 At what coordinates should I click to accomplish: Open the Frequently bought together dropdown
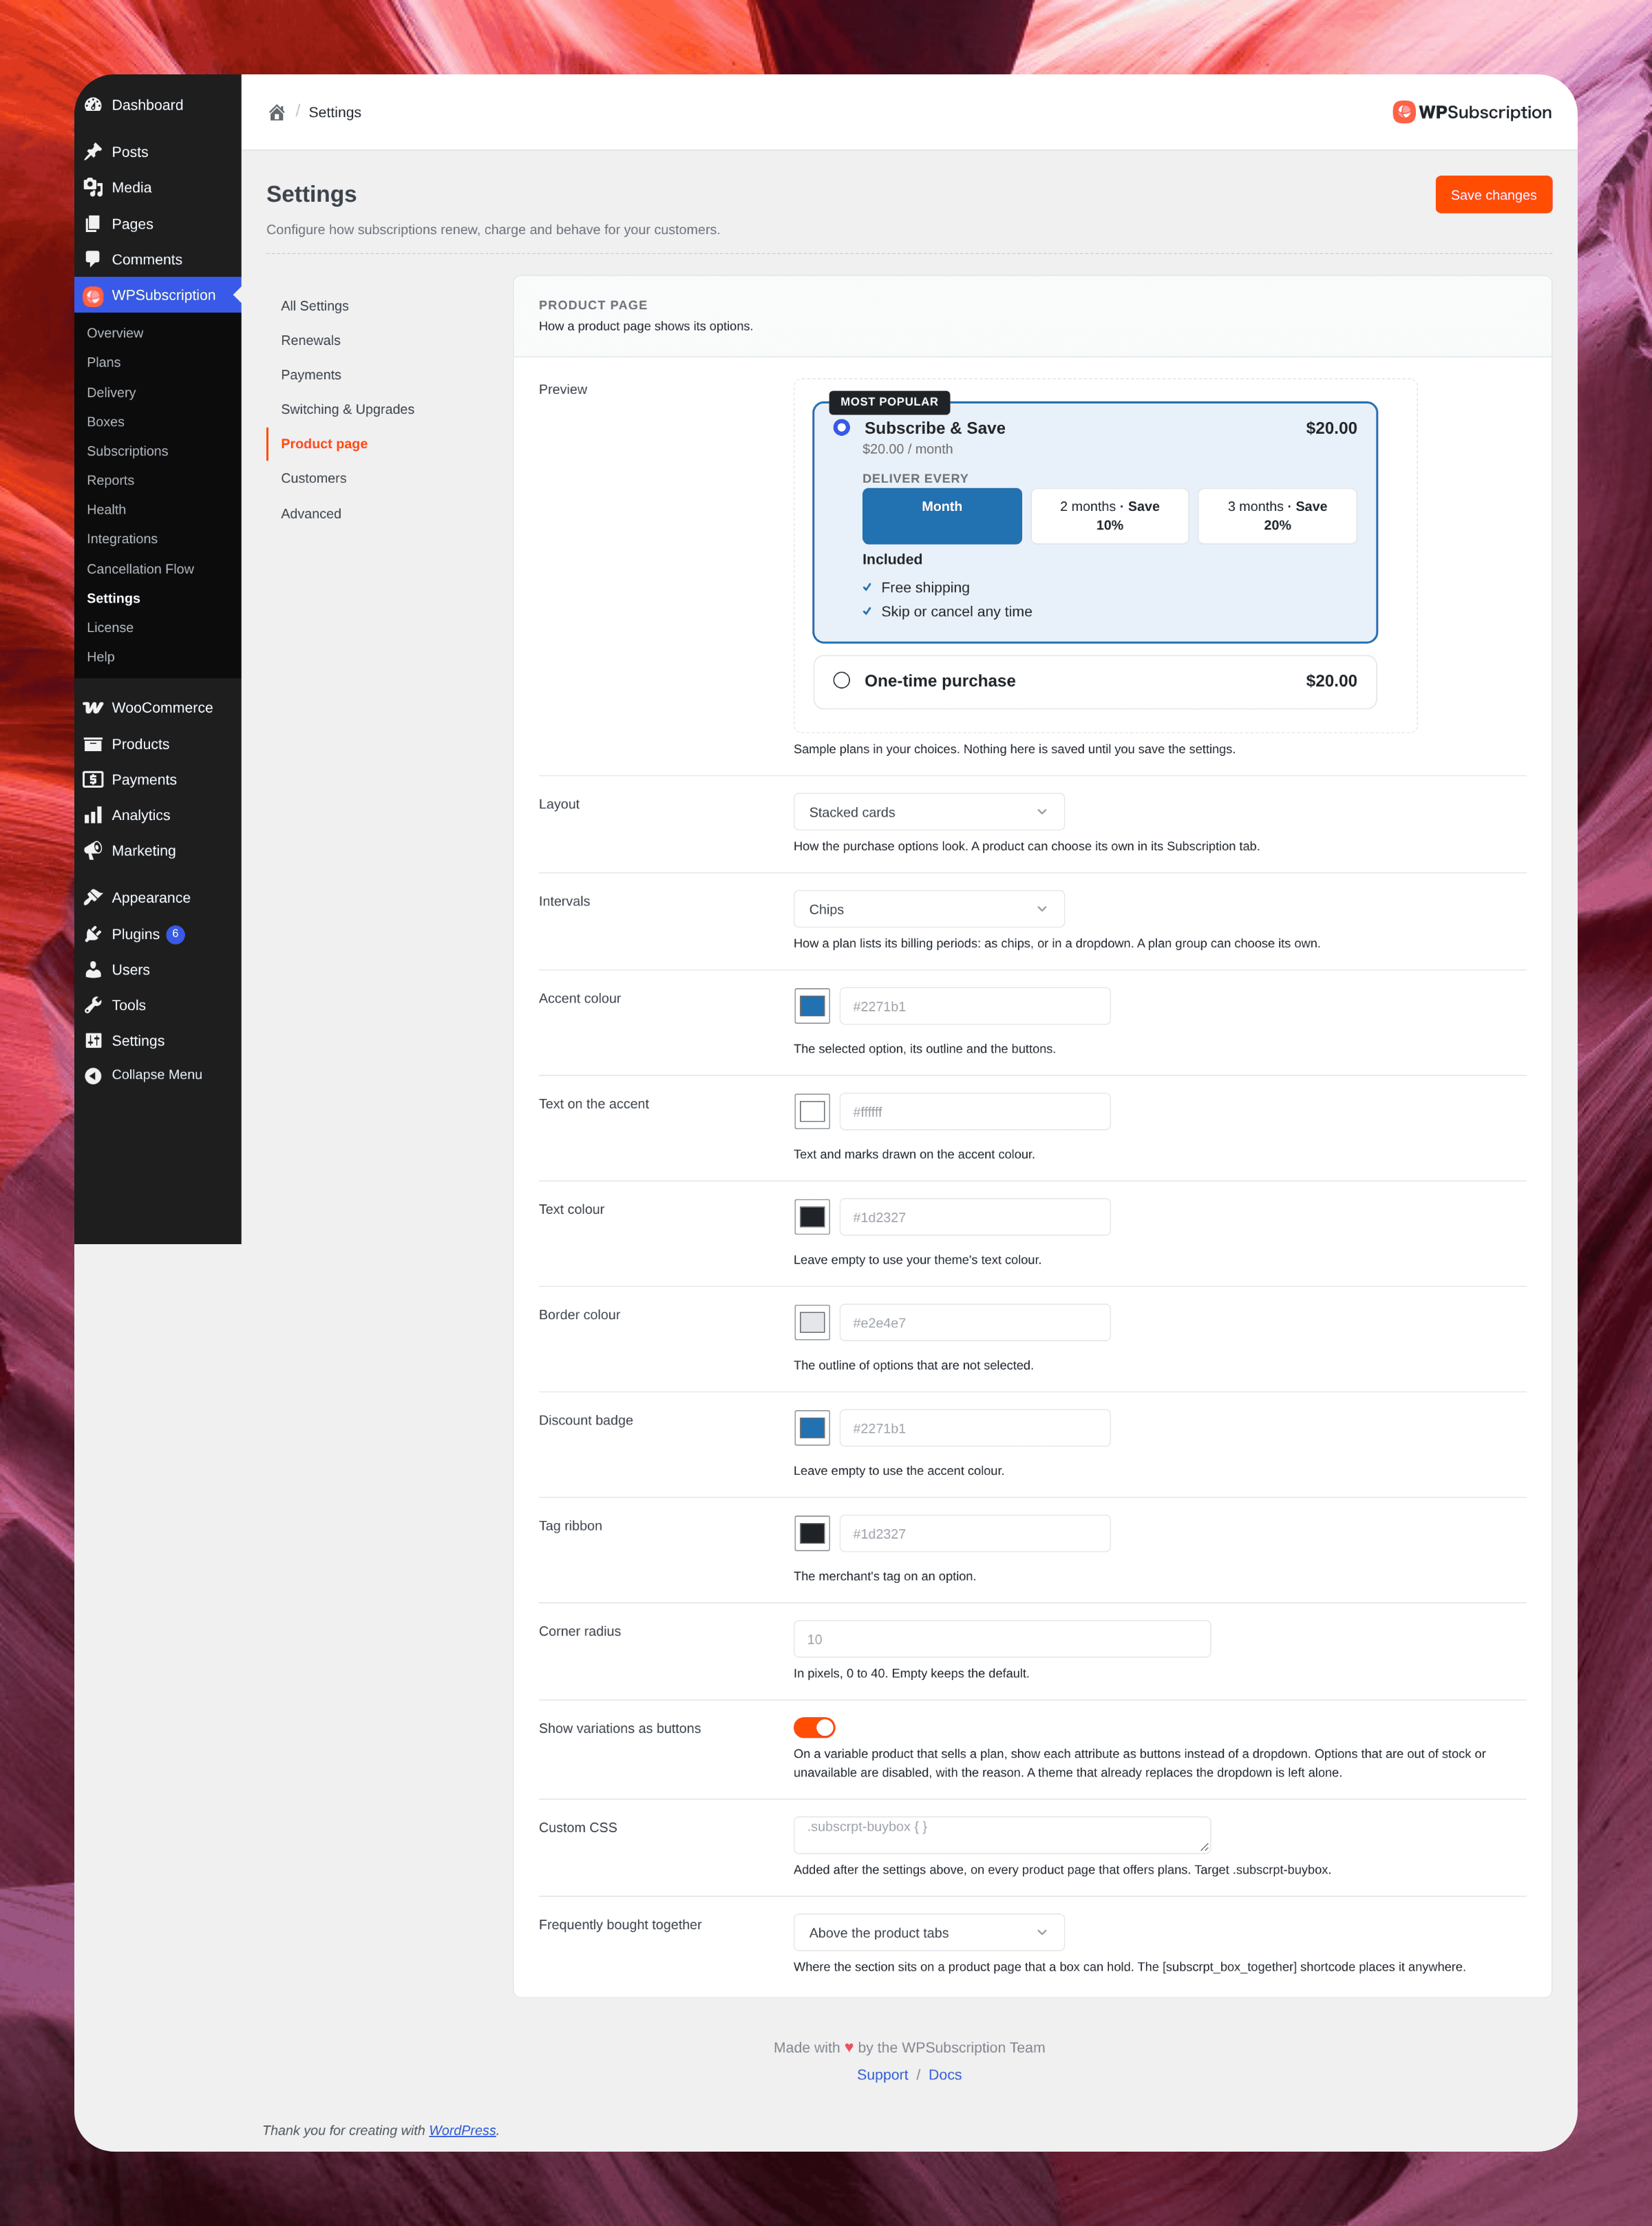929,1932
